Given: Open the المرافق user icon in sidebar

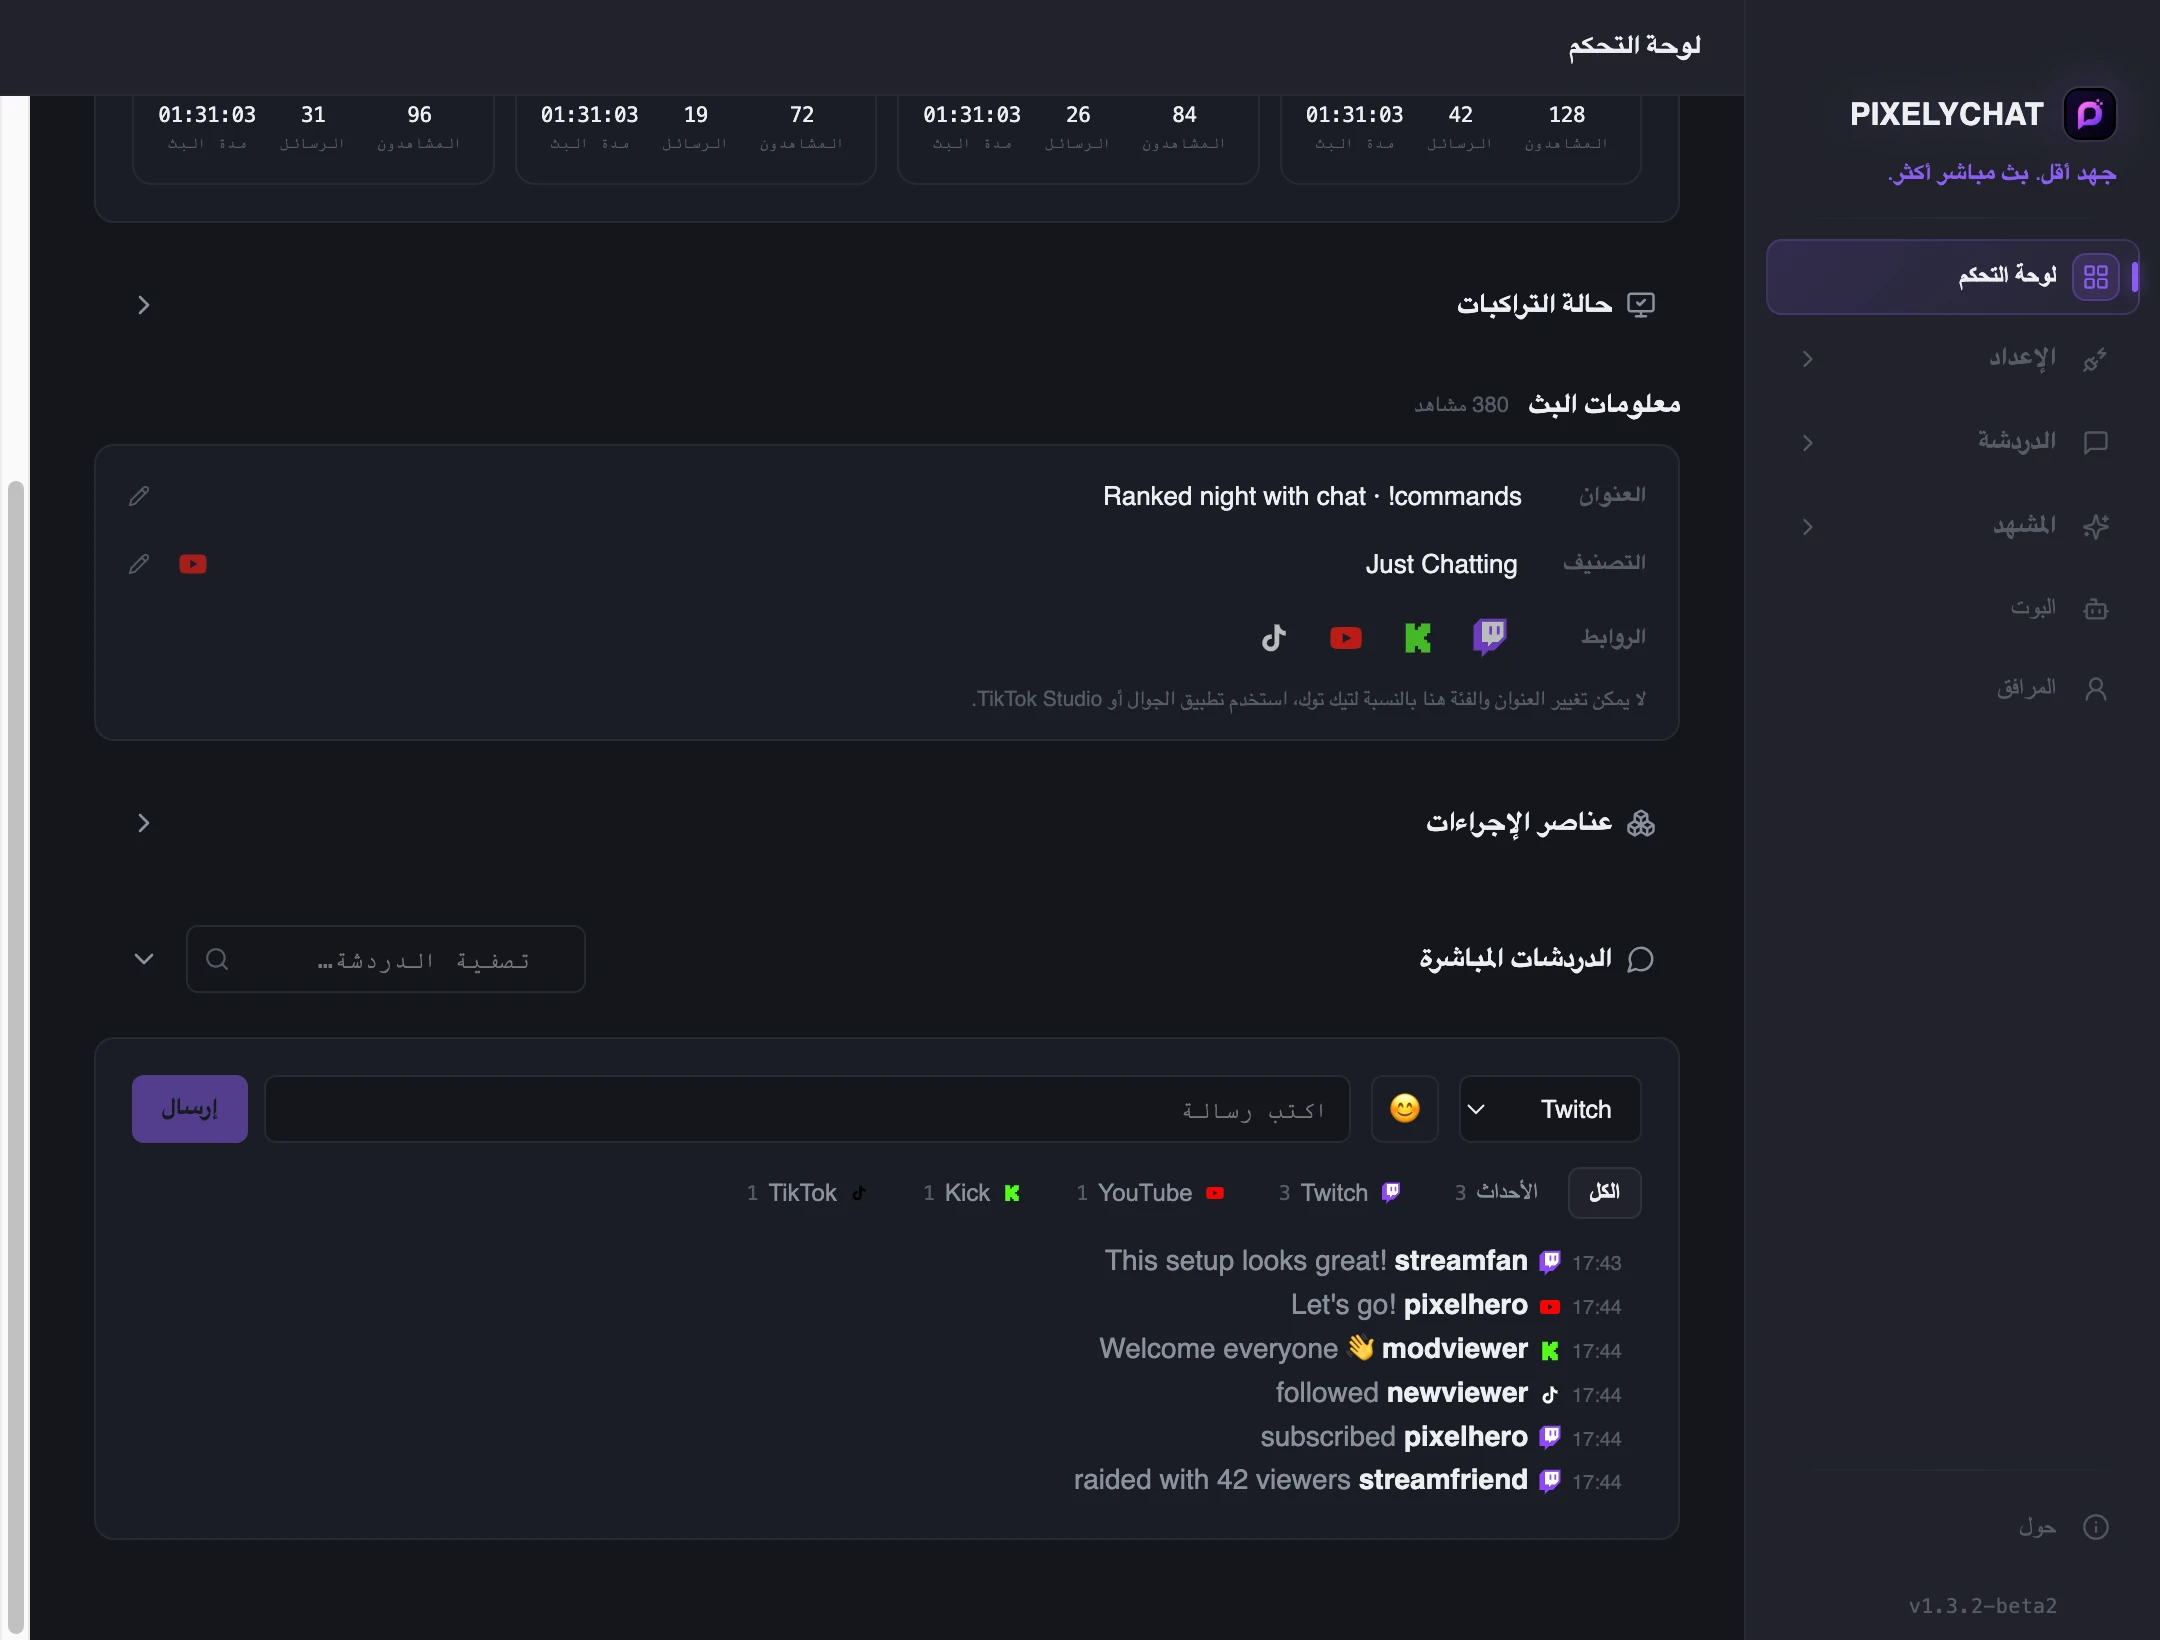Looking at the screenshot, I should point(2096,688).
